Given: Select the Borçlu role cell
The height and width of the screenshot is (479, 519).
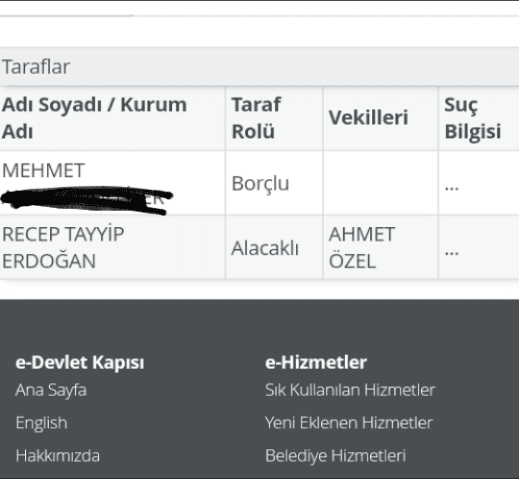Looking at the screenshot, I should pos(274,183).
